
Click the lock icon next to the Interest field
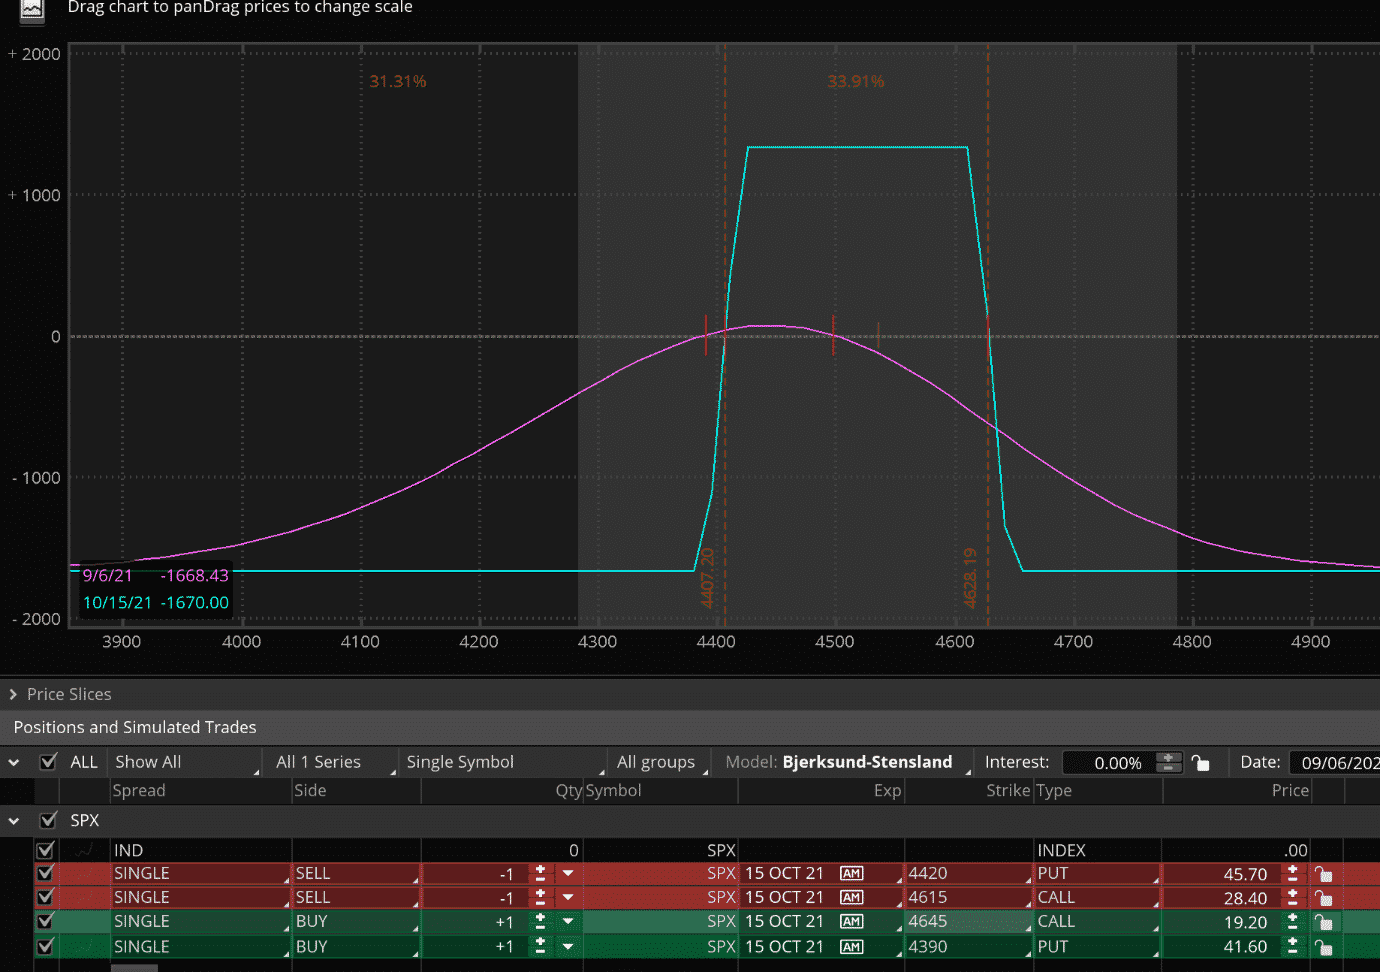tap(1201, 762)
